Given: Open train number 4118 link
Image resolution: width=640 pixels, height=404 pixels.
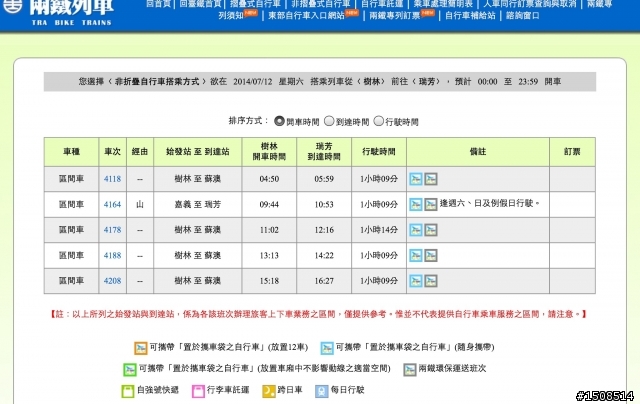Looking at the screenshot, I should click(112, 179).
